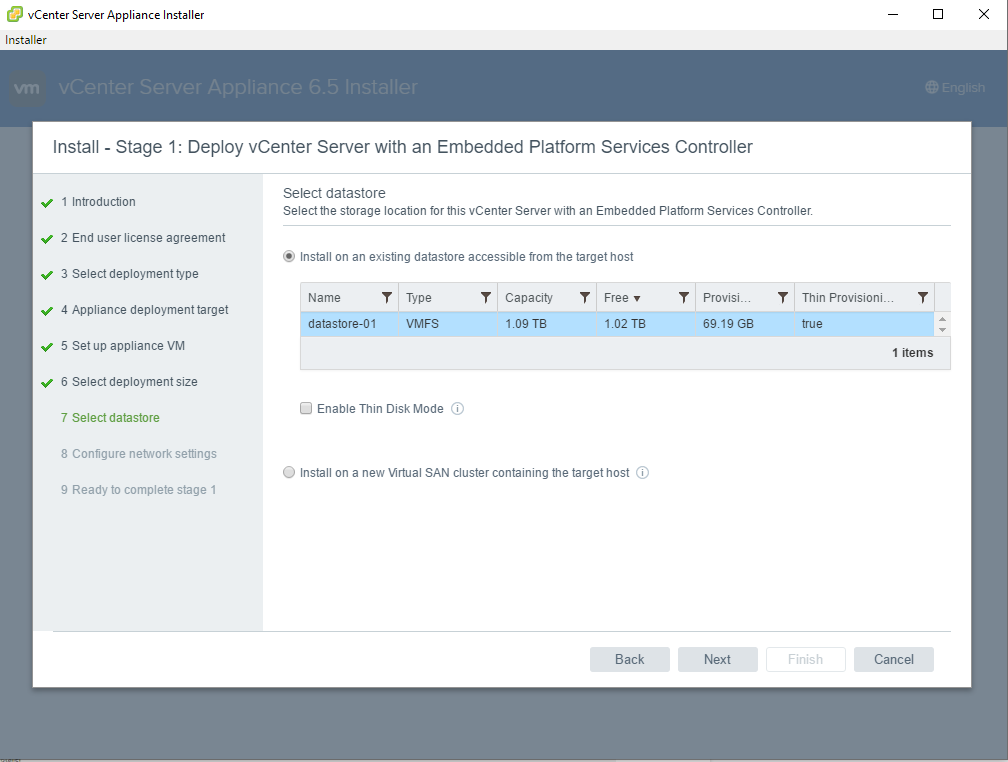Go to step 5 Set up appliance VM
Screen dimensions: 1008x762
click(x=123, y=346)
